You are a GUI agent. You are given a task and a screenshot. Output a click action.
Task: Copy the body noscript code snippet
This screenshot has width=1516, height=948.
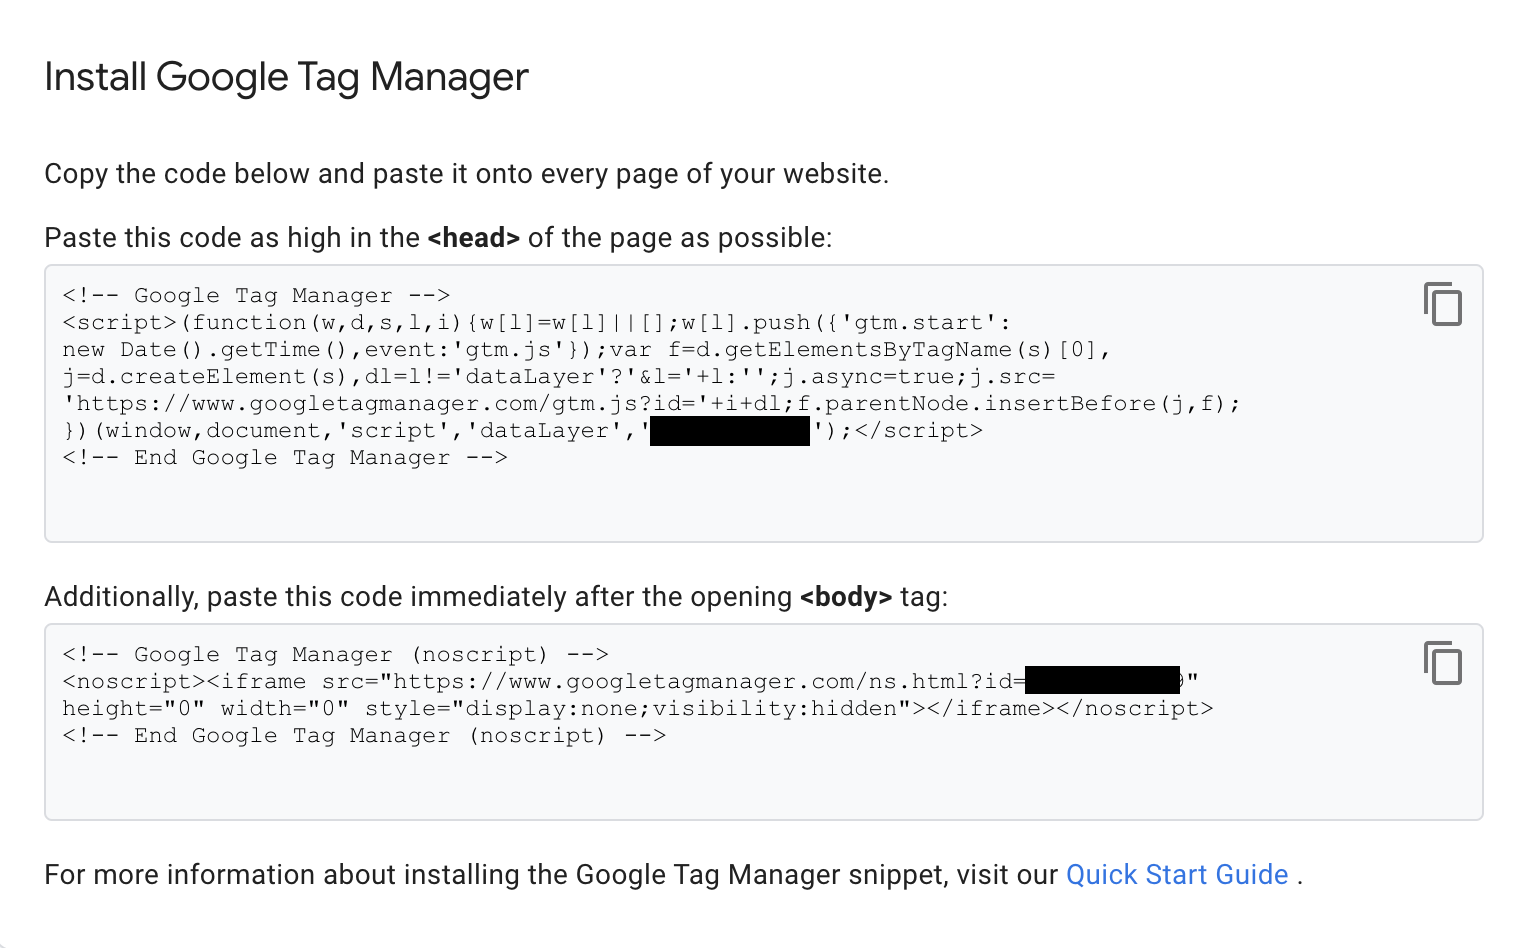[x=1442, y=664]
